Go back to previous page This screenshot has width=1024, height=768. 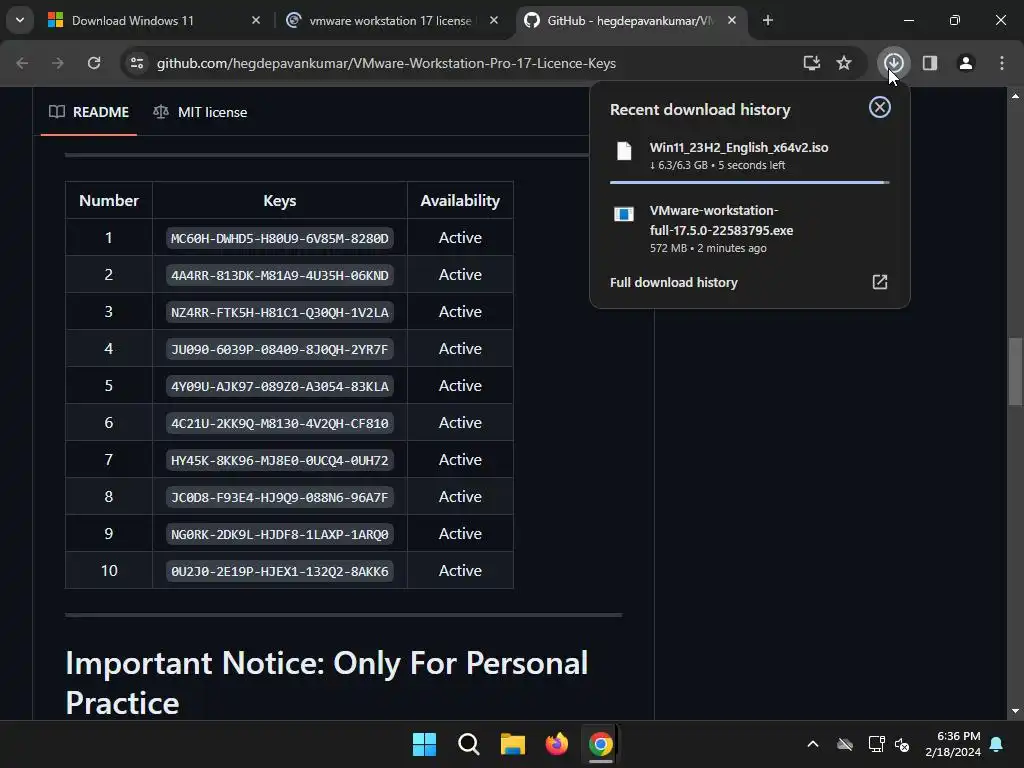click(x=22, y=63)
